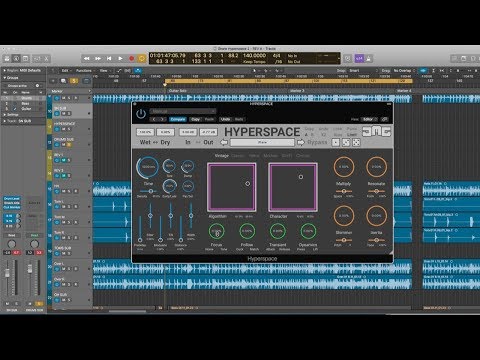This screenshot has height=360, width=480.
Task: Click the Wet/Dry percentage value box
Action: click(x=145, y=132)
